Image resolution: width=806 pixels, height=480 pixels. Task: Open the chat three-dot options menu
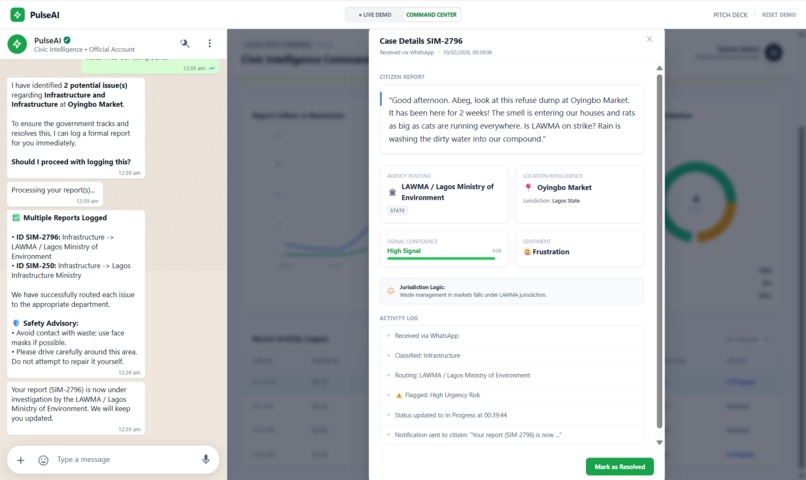[209, 44]
